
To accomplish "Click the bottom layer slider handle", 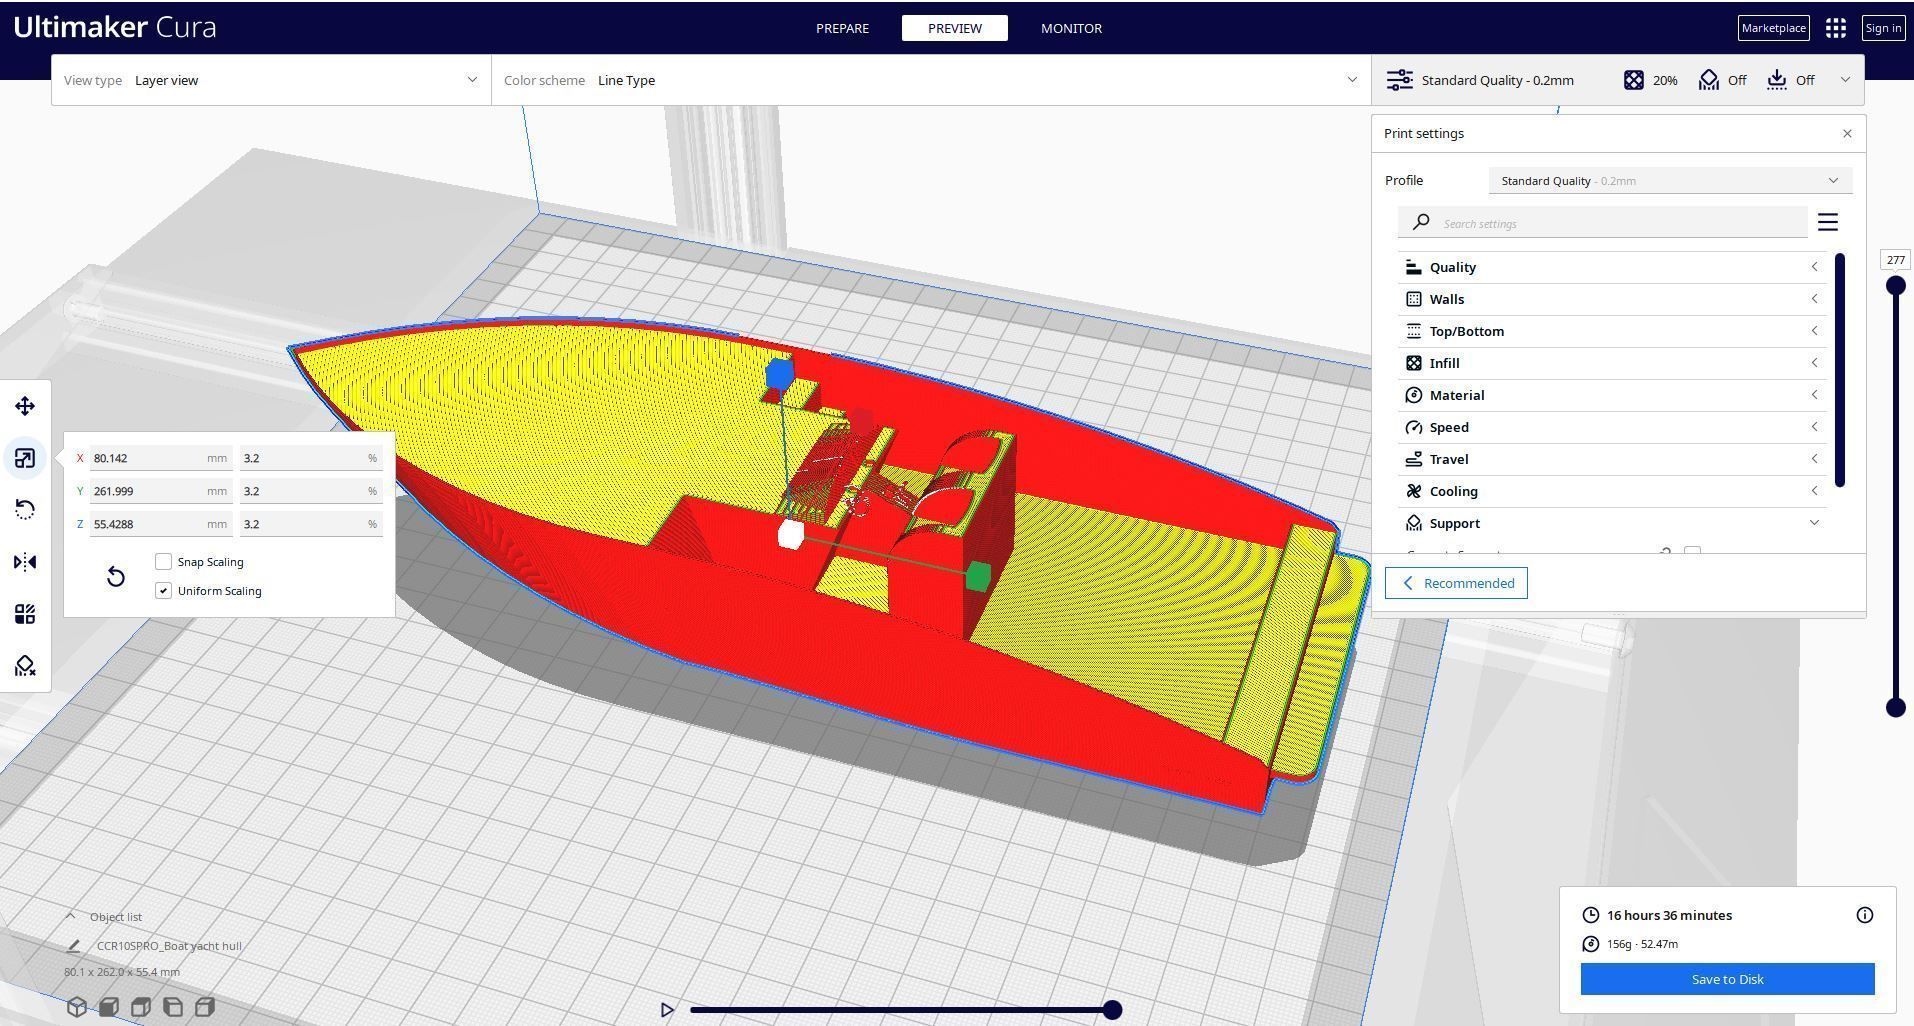I will coord(1895,708).
